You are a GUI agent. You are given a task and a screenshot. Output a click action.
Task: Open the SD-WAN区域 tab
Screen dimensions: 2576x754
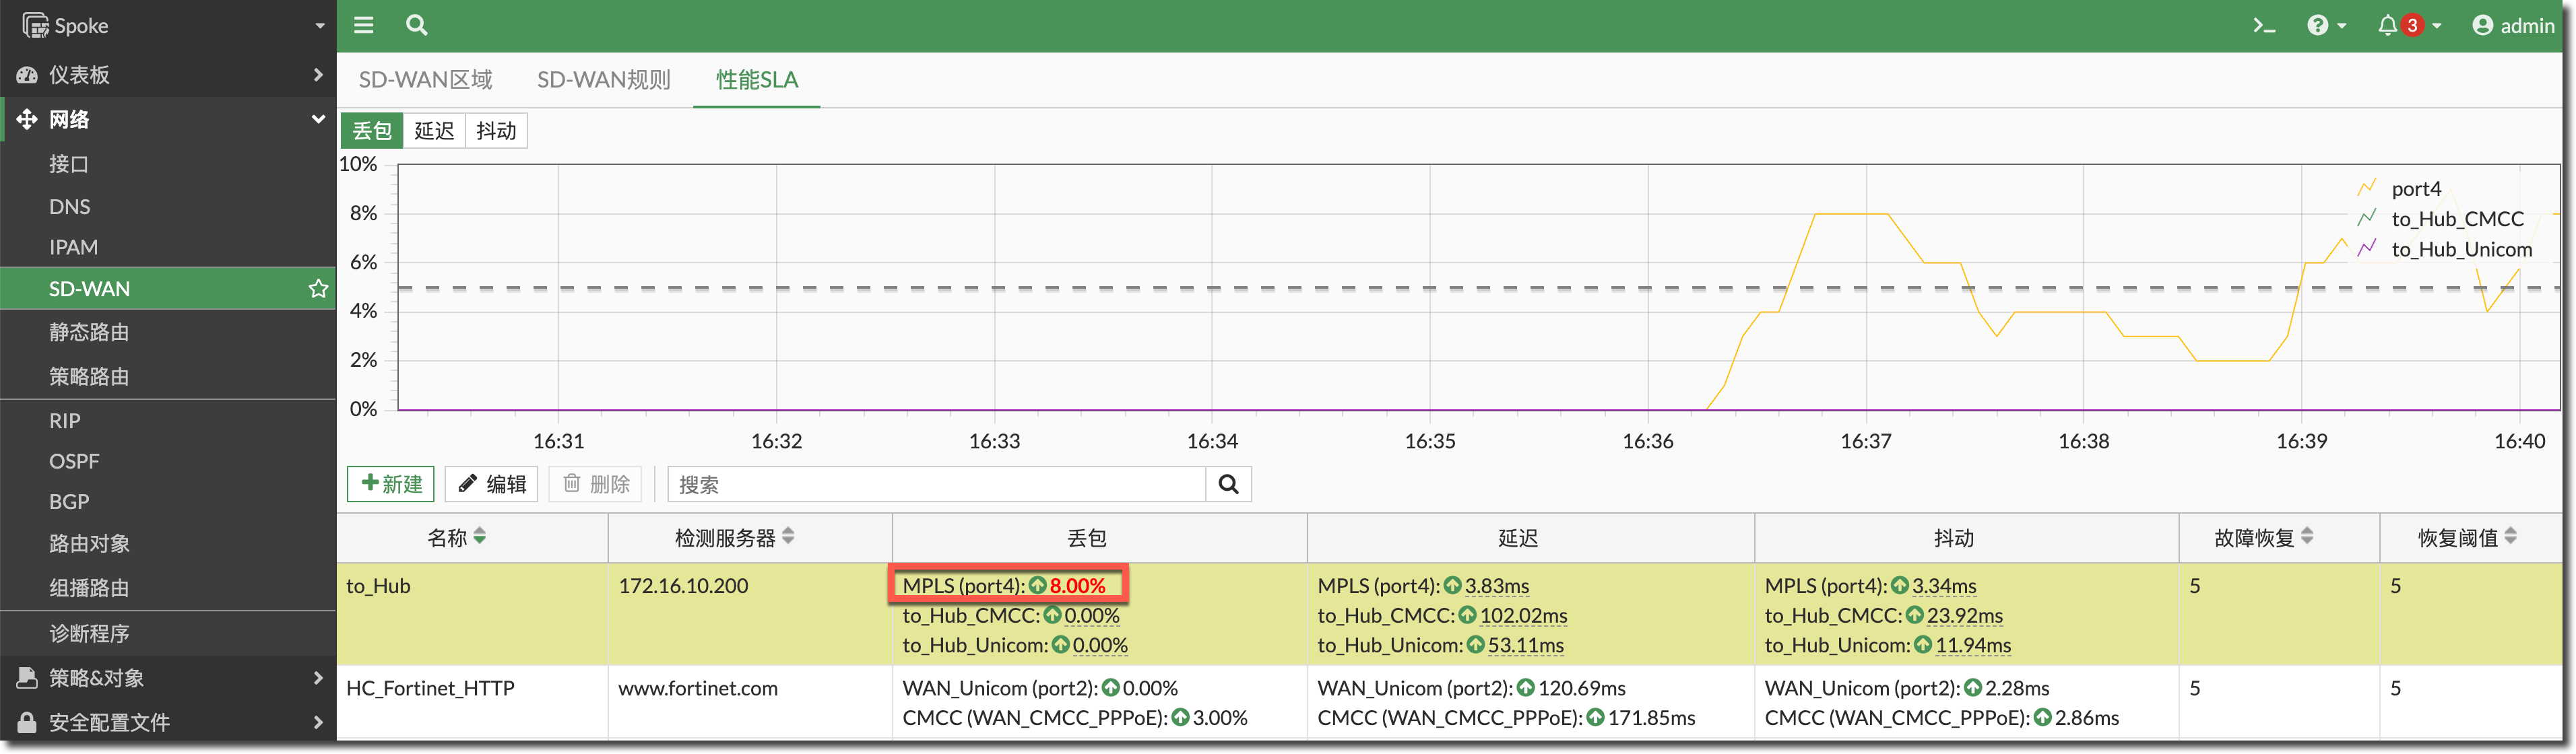click(426, 80)
